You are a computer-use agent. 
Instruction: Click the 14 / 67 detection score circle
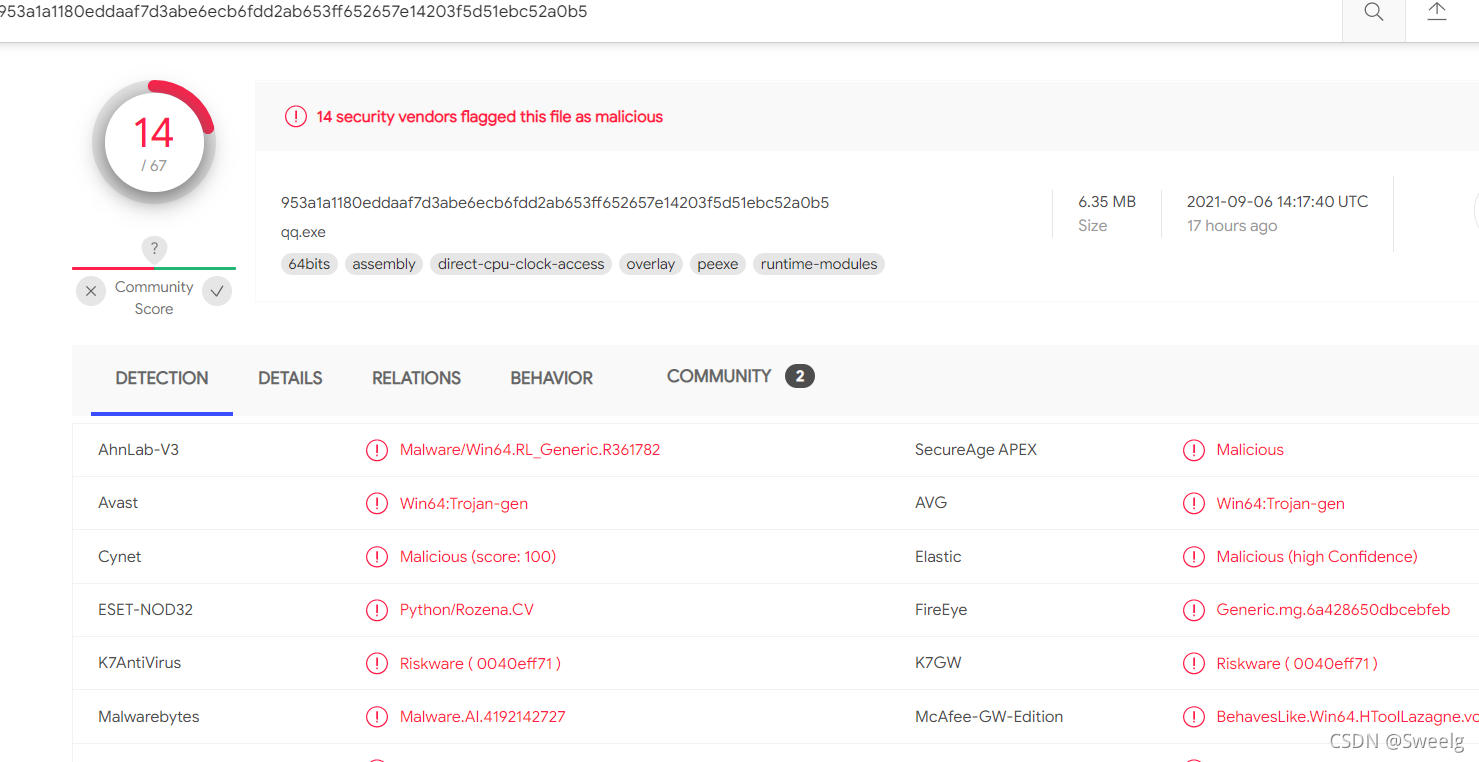click(154, 142)
